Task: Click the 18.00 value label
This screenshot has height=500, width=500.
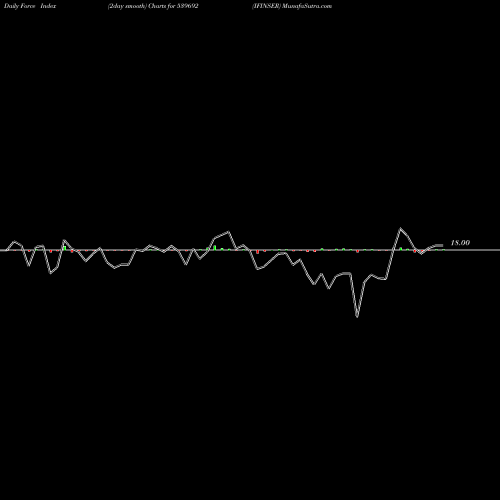Action: [460, 243]
